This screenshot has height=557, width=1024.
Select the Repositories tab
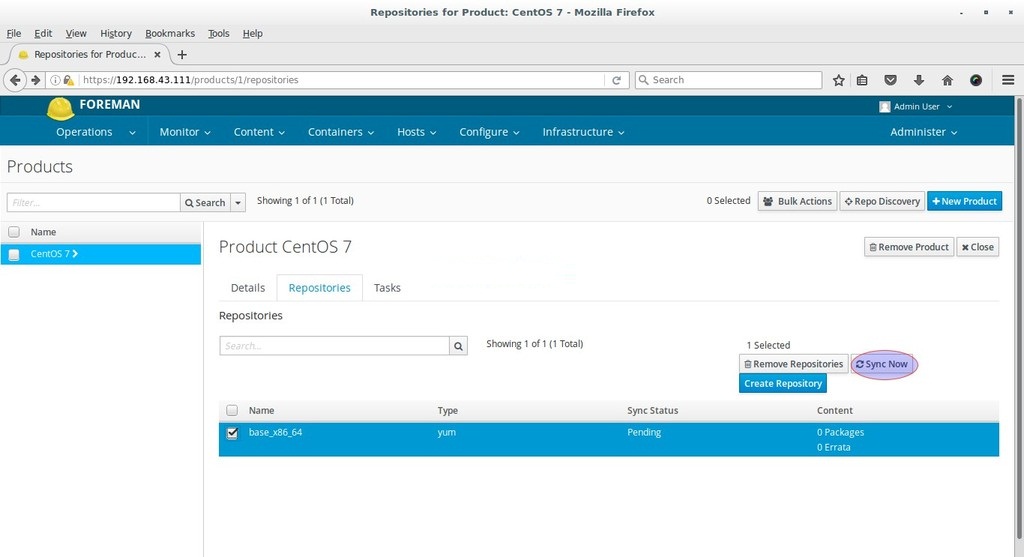[x=319, y=288]
